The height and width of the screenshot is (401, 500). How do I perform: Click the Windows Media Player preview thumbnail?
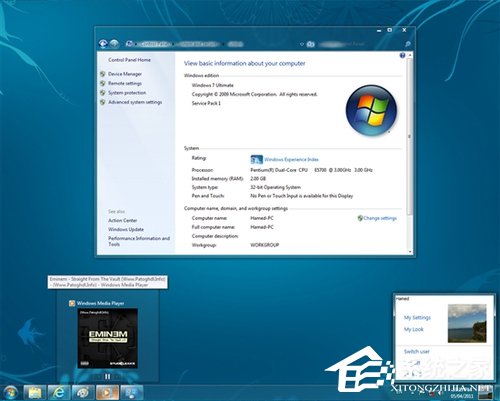pos(108,338)
